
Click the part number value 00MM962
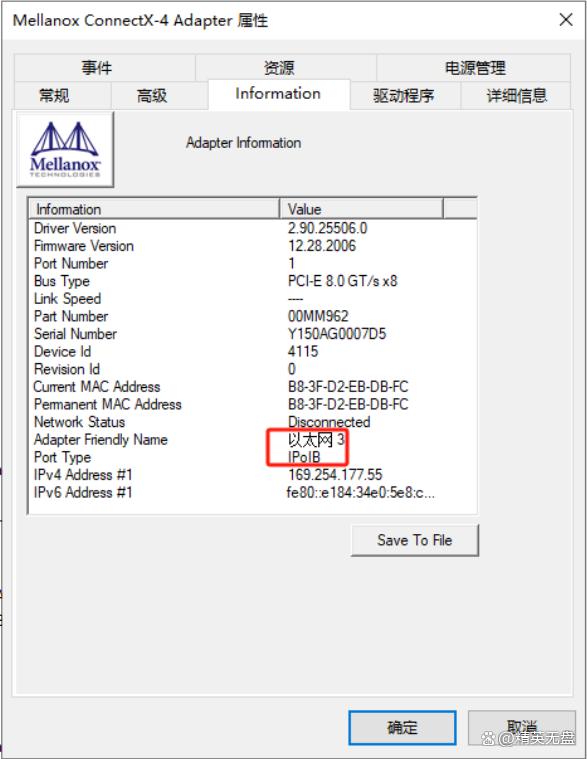point(318,316)
